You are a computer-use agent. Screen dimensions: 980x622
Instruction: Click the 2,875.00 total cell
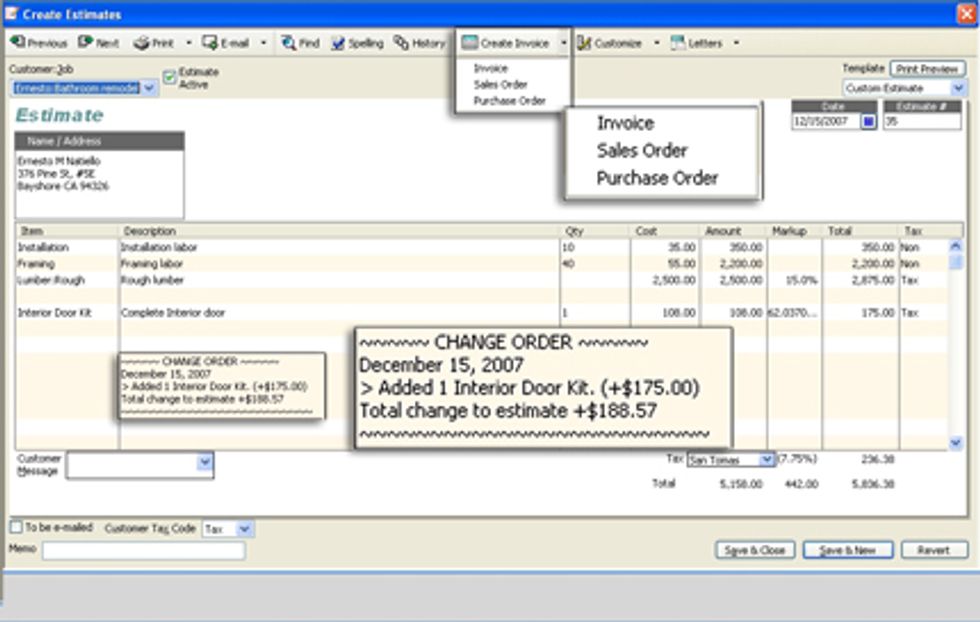[861, 280]
